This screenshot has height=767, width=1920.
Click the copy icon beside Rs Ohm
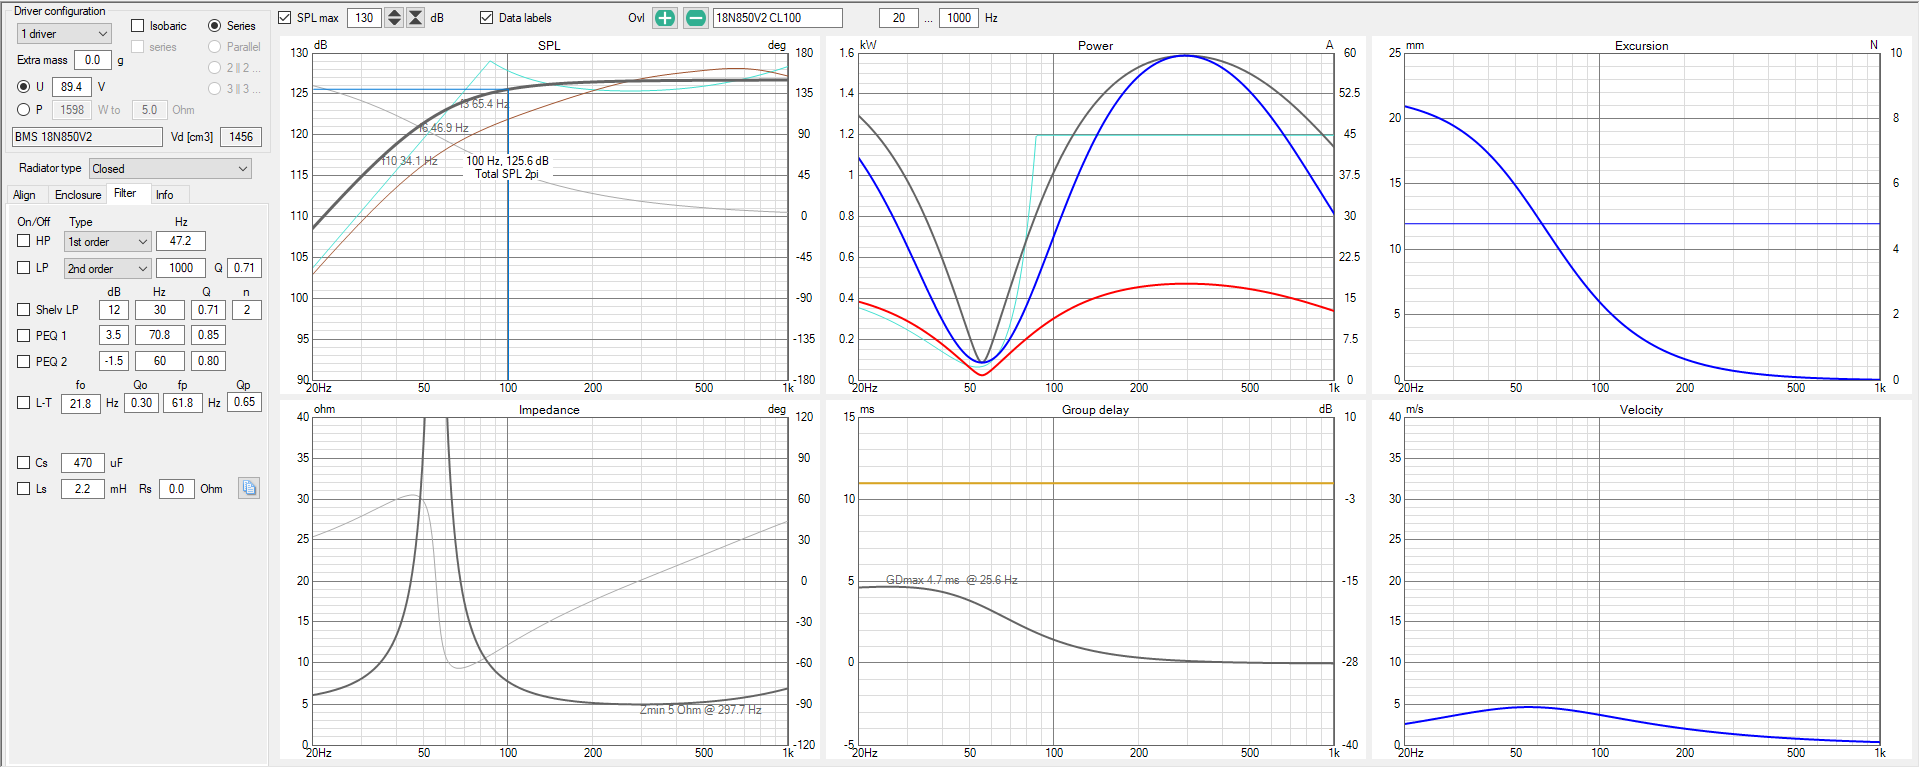249,488
